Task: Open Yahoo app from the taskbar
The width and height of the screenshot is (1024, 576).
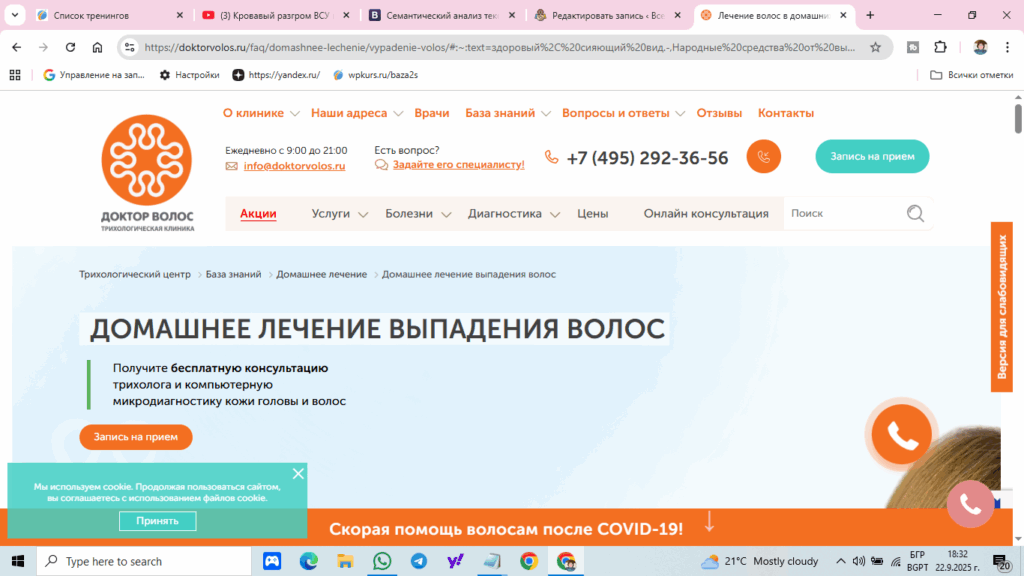Action: pyautogui.click(x=455, y=561)
